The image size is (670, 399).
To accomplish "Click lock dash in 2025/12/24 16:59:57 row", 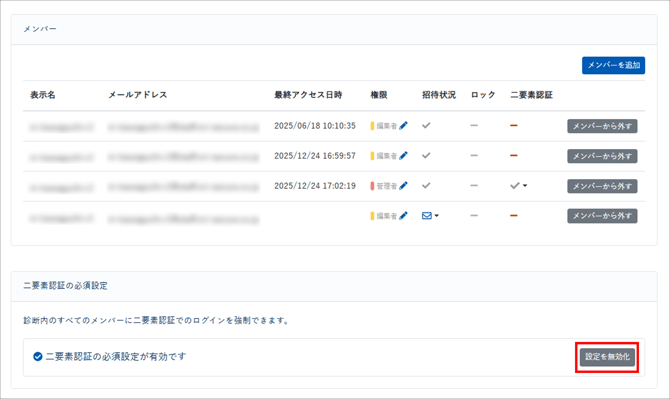I will coord(474,155).
